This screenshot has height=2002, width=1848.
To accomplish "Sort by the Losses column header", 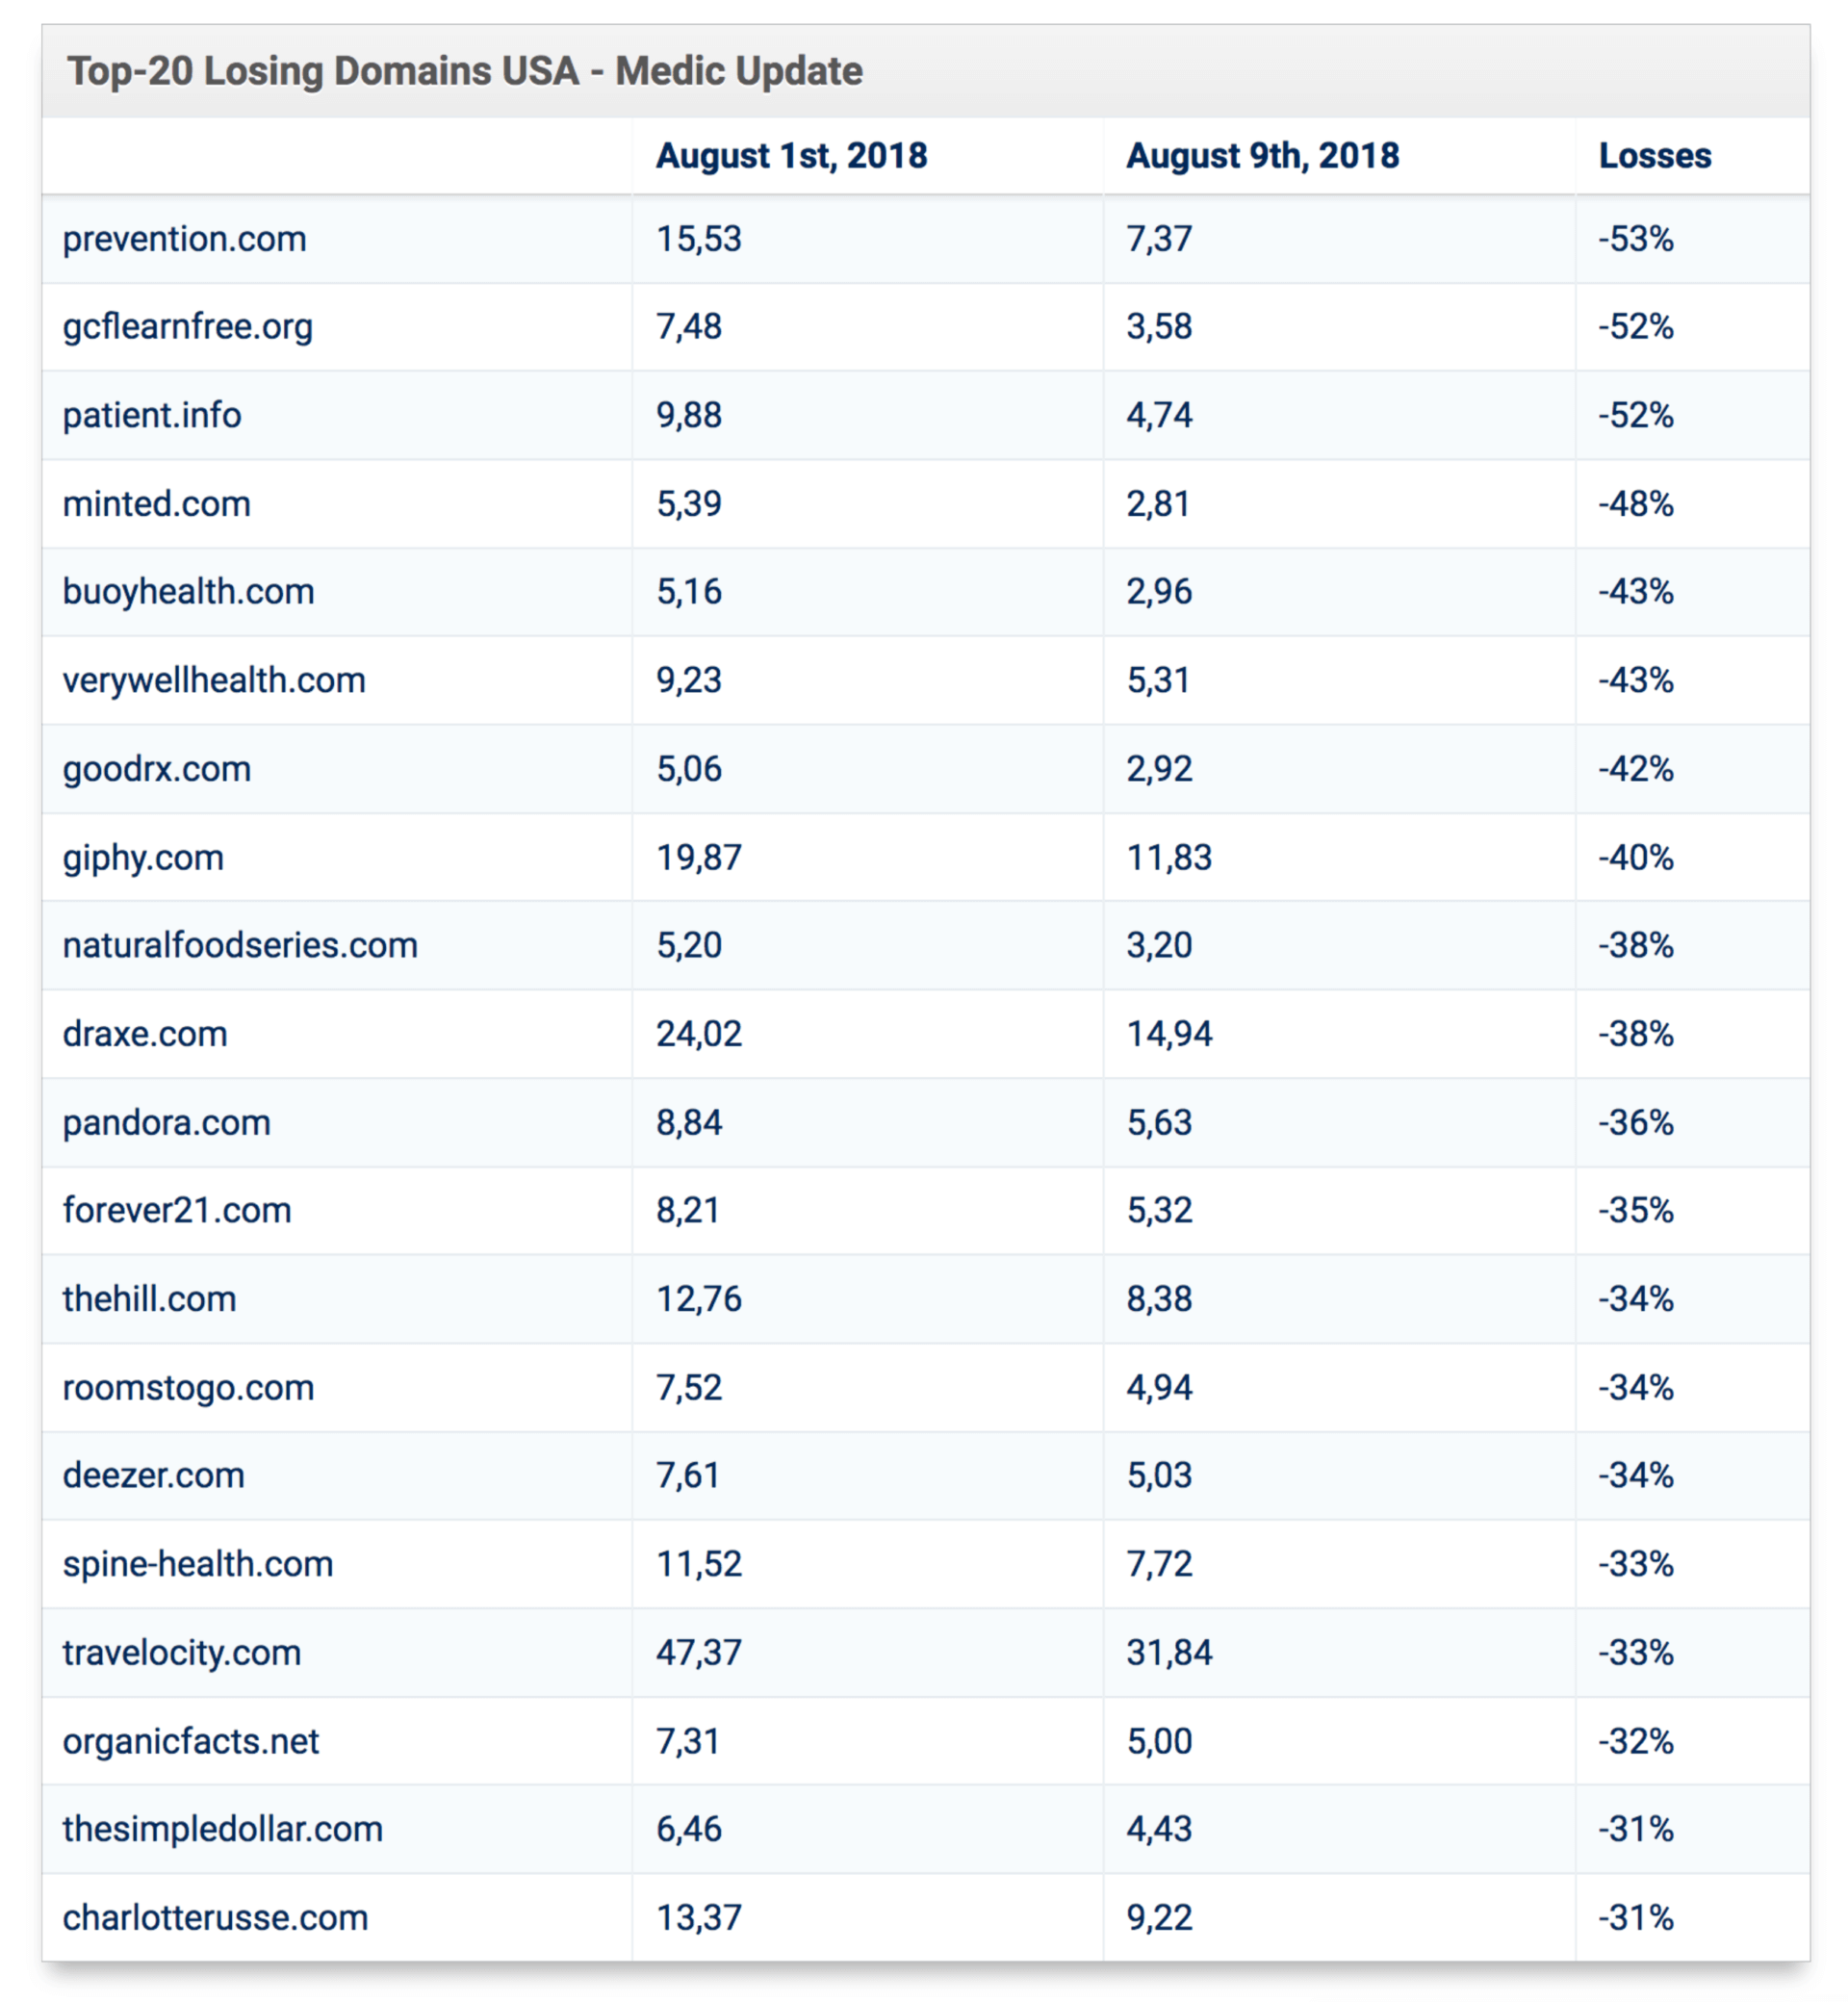I will pos(1654,156).
